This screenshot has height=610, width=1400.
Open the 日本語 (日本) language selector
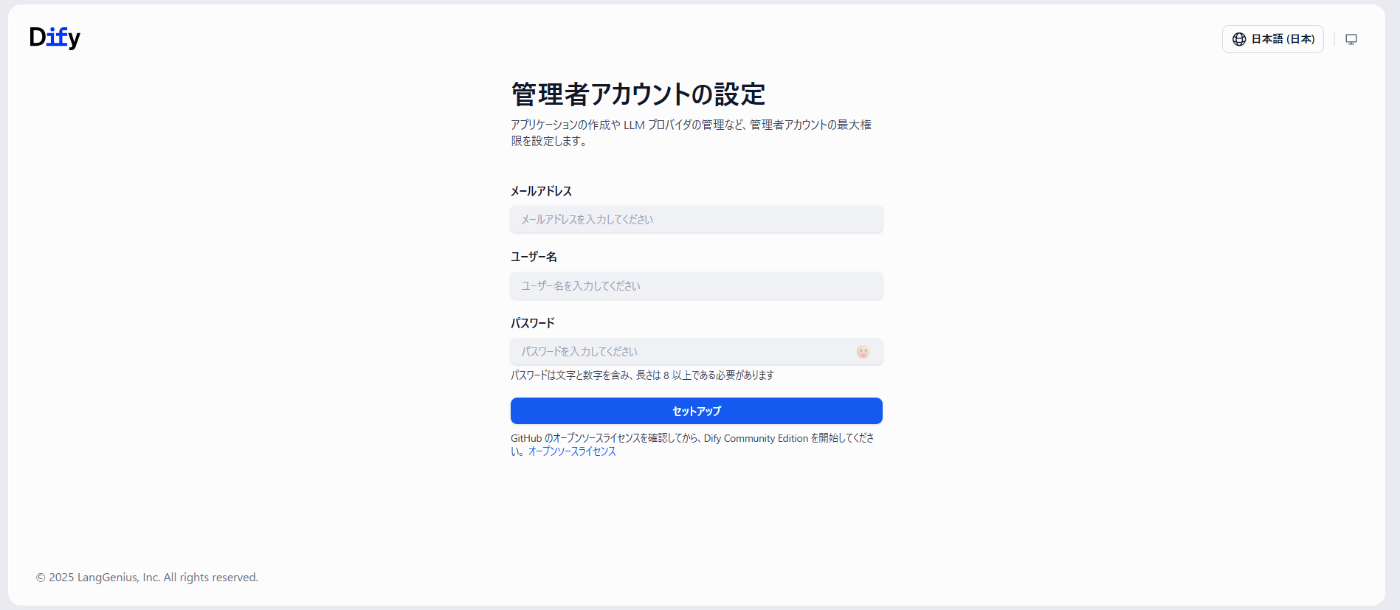click(x=1272, y=39)
